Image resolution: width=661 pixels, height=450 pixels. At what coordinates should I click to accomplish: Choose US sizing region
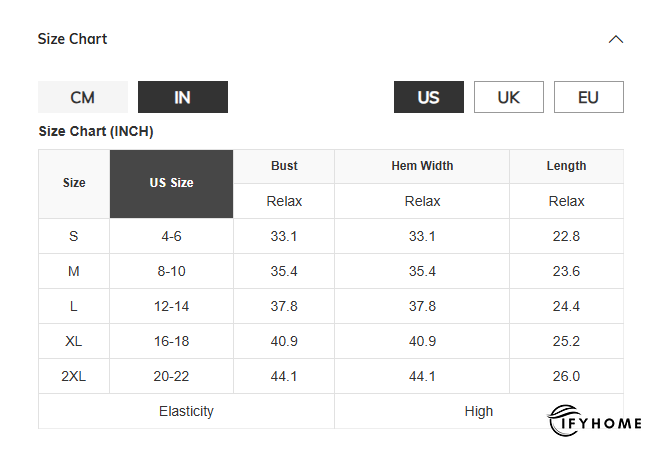(428, 97)
